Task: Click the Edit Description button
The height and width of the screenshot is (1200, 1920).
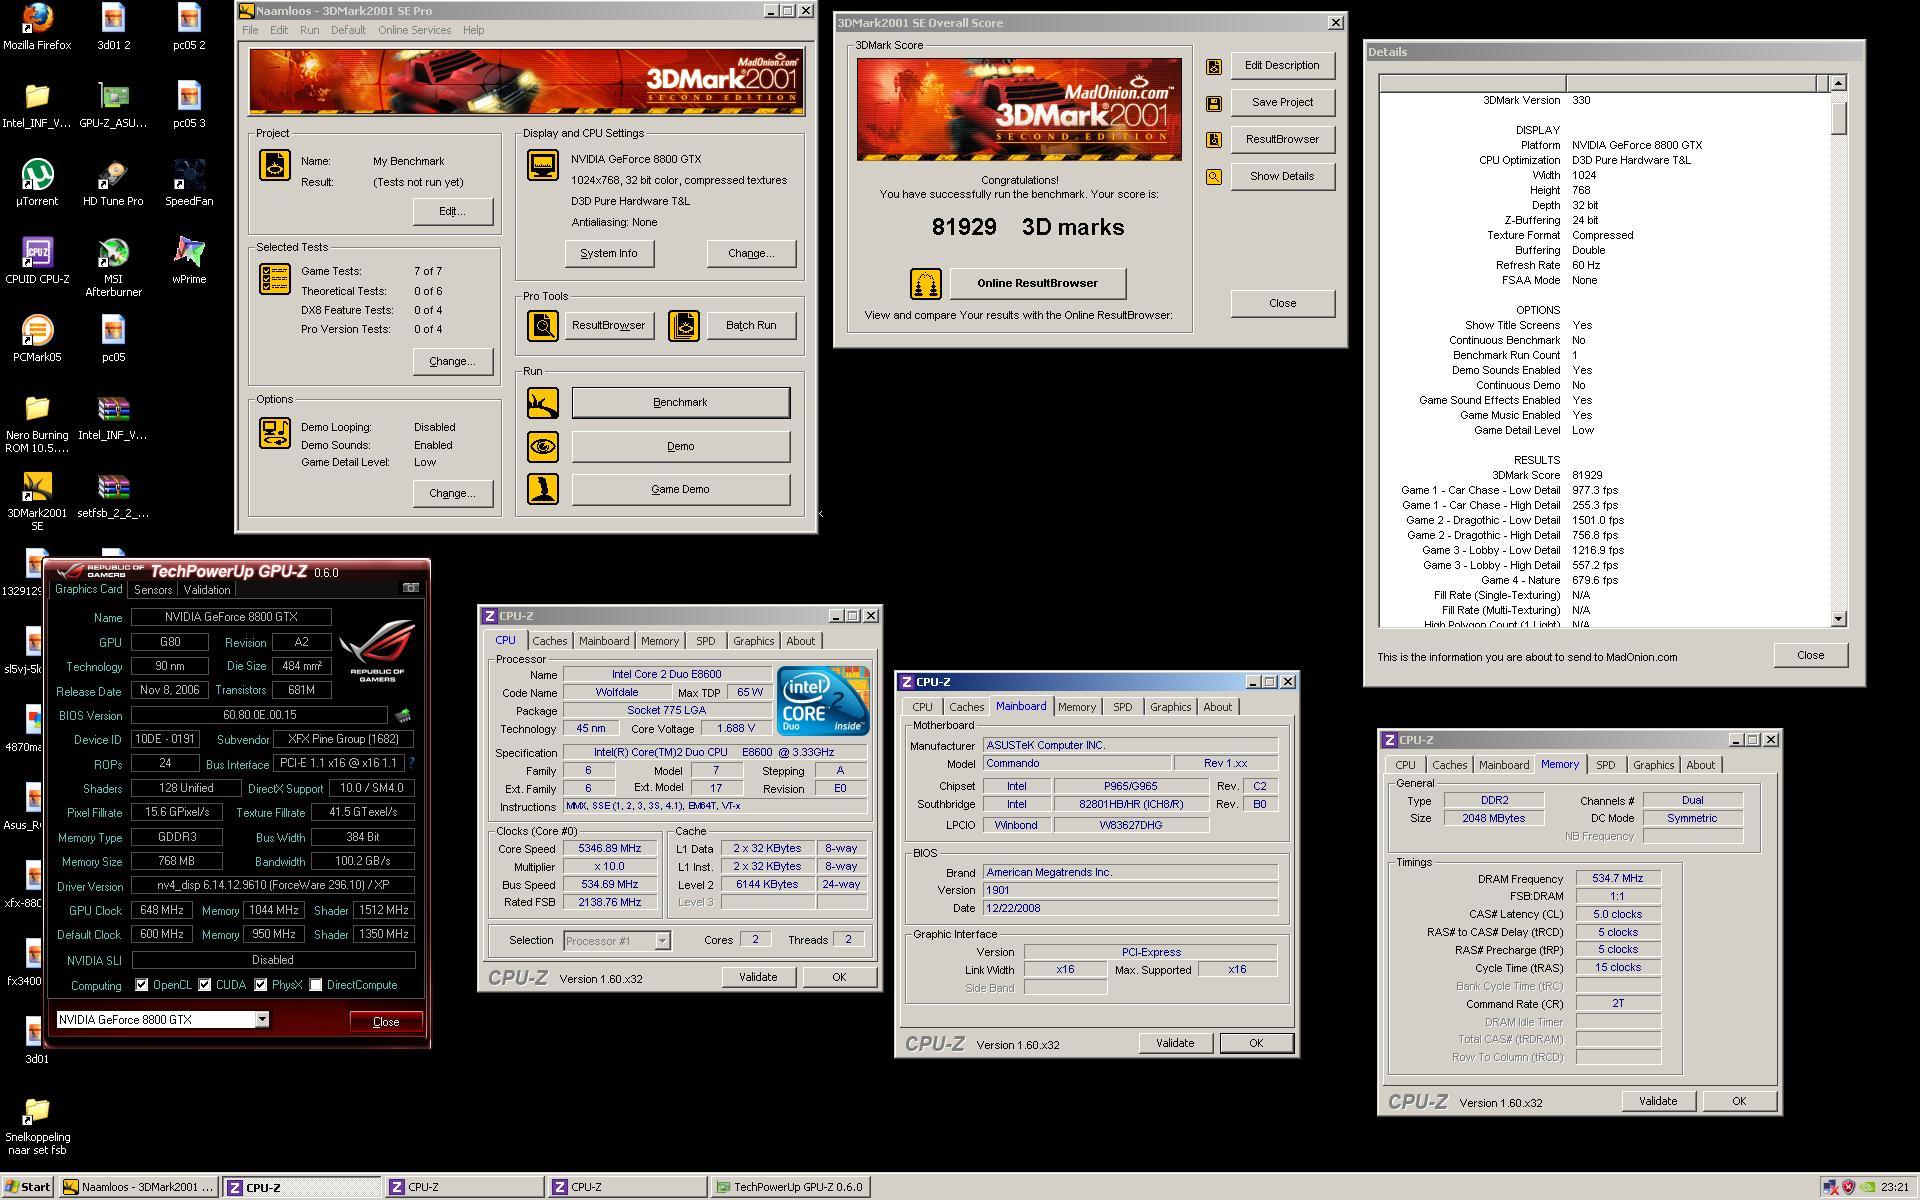Action: pyautogui.click(x=1282, y=65)
